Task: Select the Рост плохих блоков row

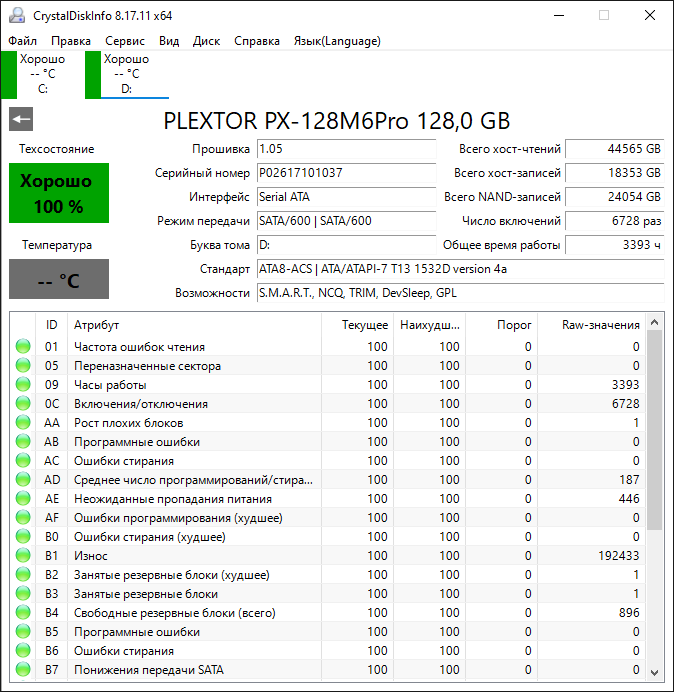Action: point(328,422)
